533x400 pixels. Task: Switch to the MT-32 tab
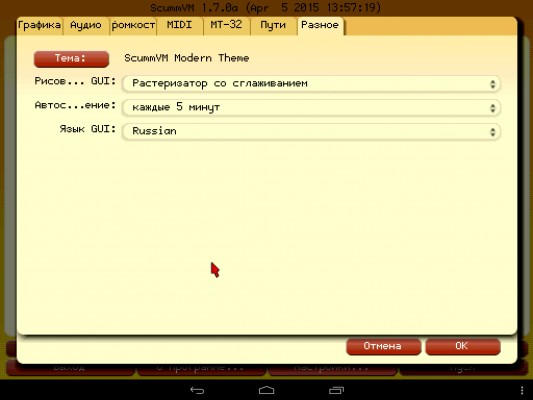point(227,26)
